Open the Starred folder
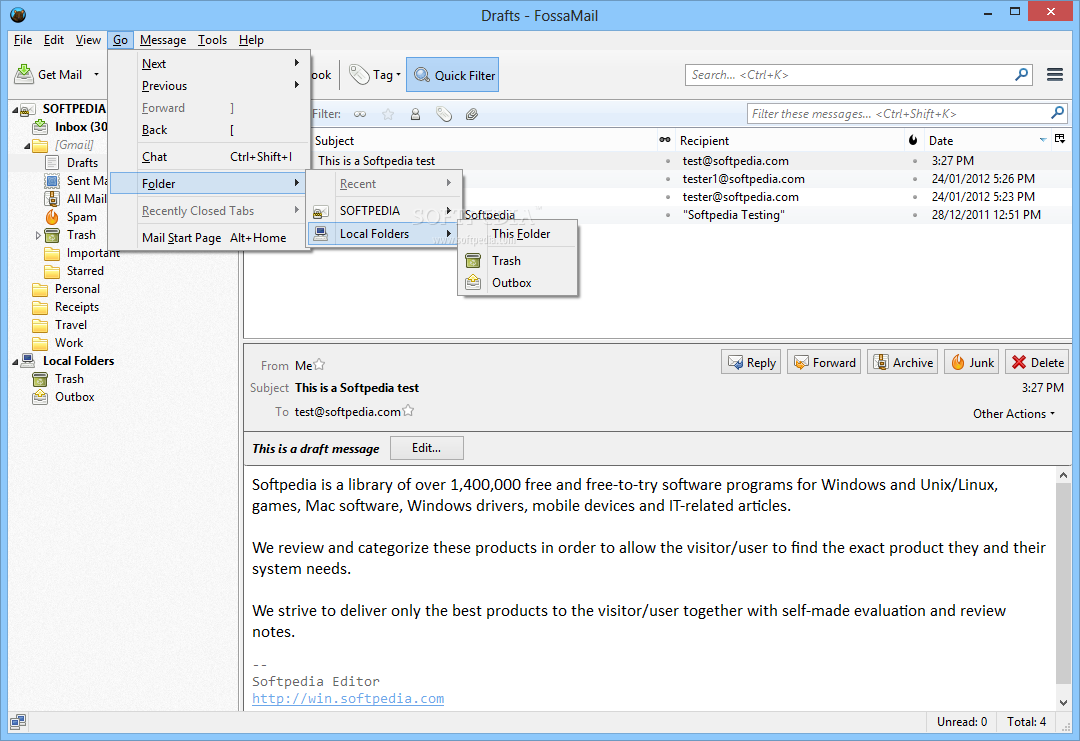This screenshot has height=741, width=1080. point(74,271)
